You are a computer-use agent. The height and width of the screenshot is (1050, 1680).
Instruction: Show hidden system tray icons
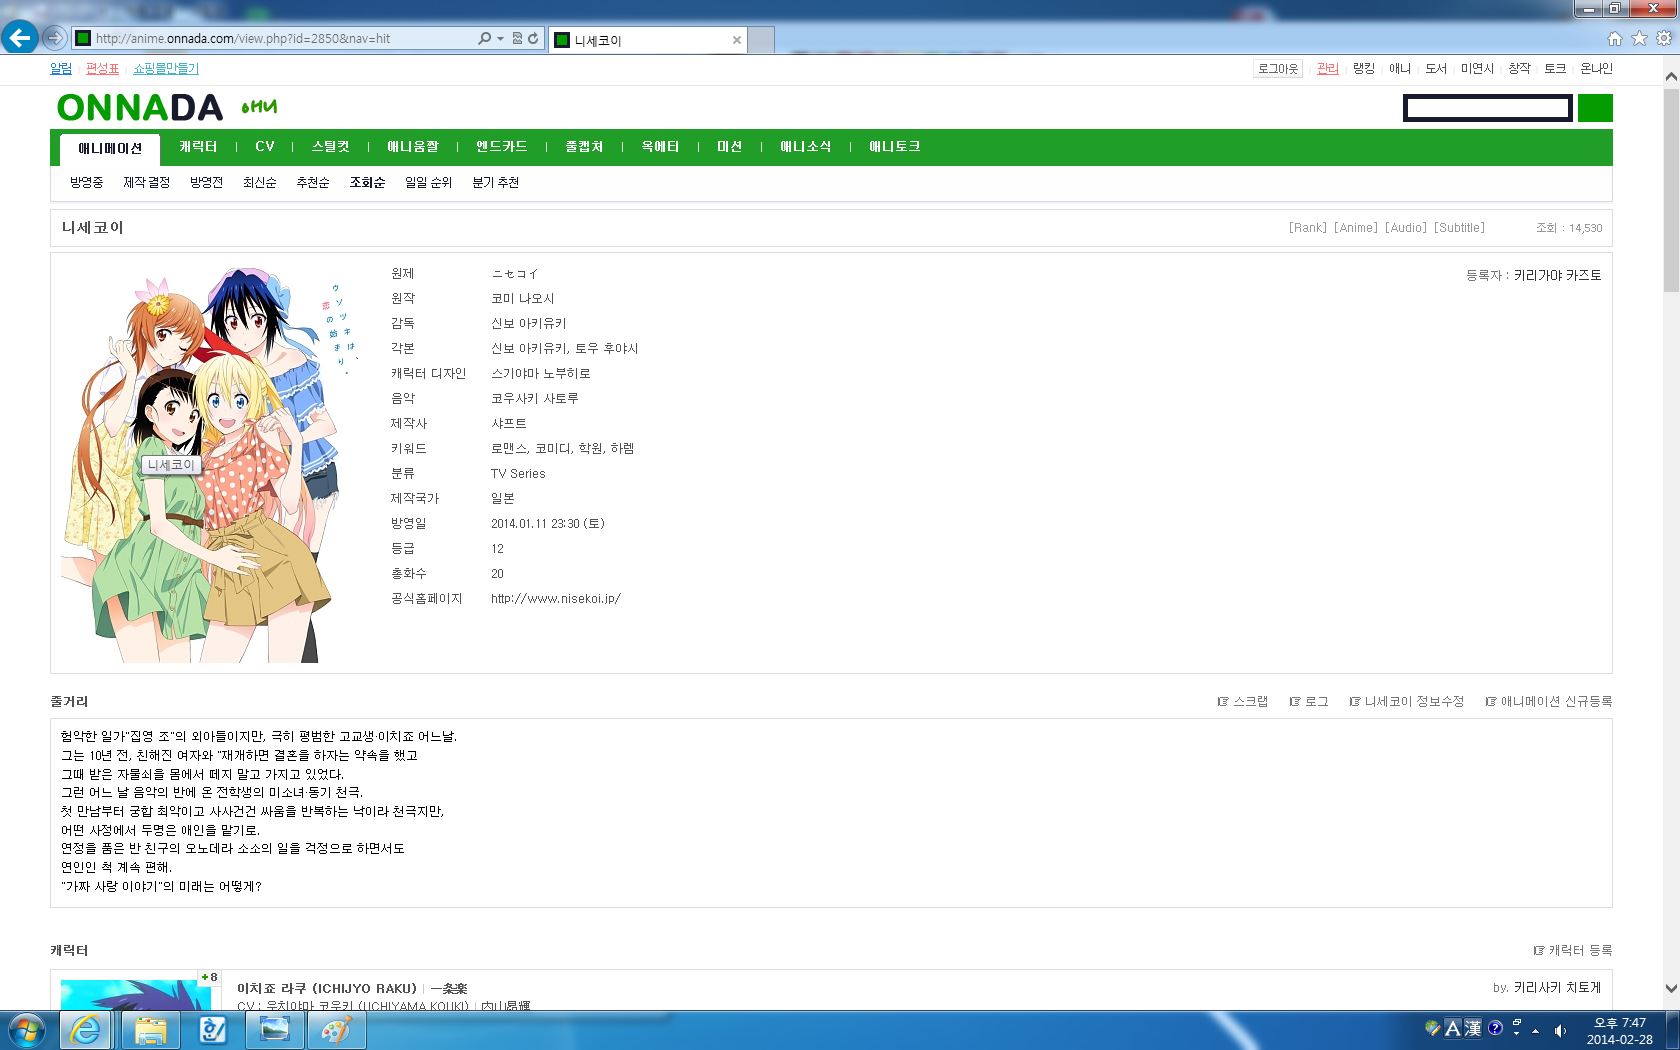1536,1030
